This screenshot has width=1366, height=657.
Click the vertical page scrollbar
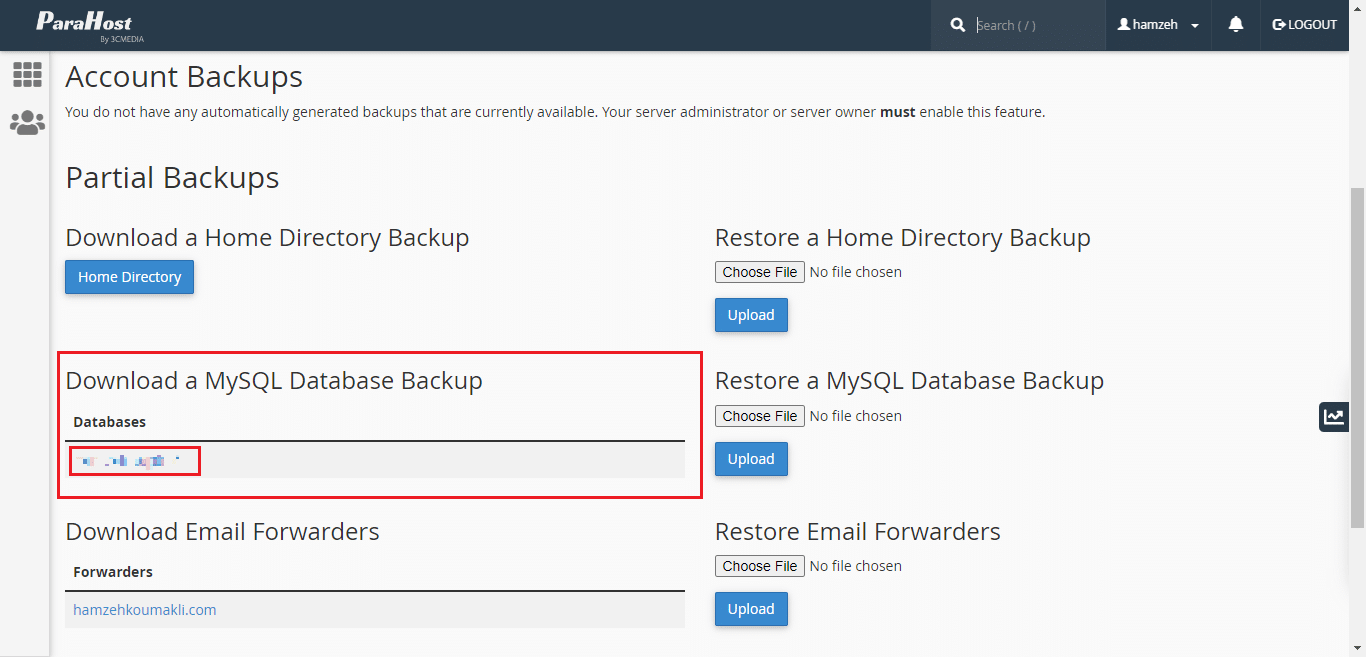(x=1357, y=350)
